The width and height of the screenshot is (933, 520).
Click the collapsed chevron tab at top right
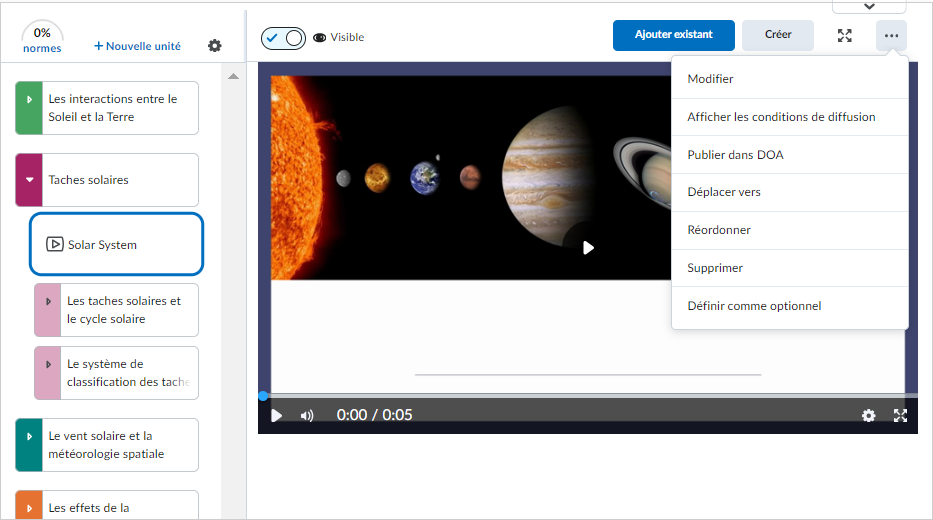pyautogui.click(x=869, y=7)
